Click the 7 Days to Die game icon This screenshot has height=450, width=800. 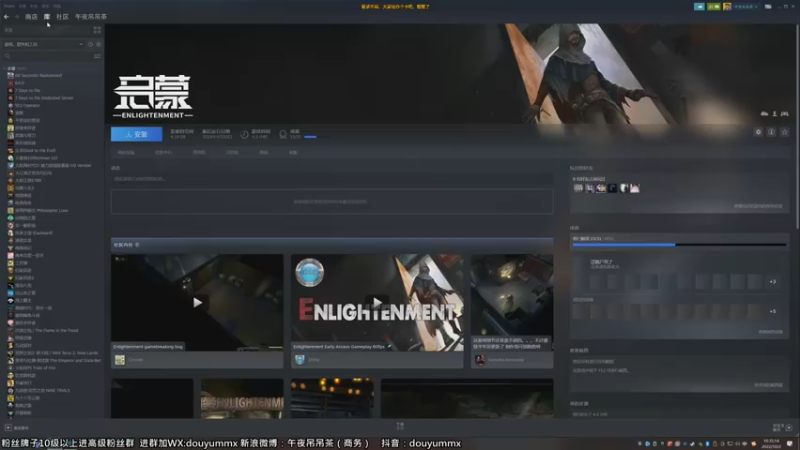[10, 90]
